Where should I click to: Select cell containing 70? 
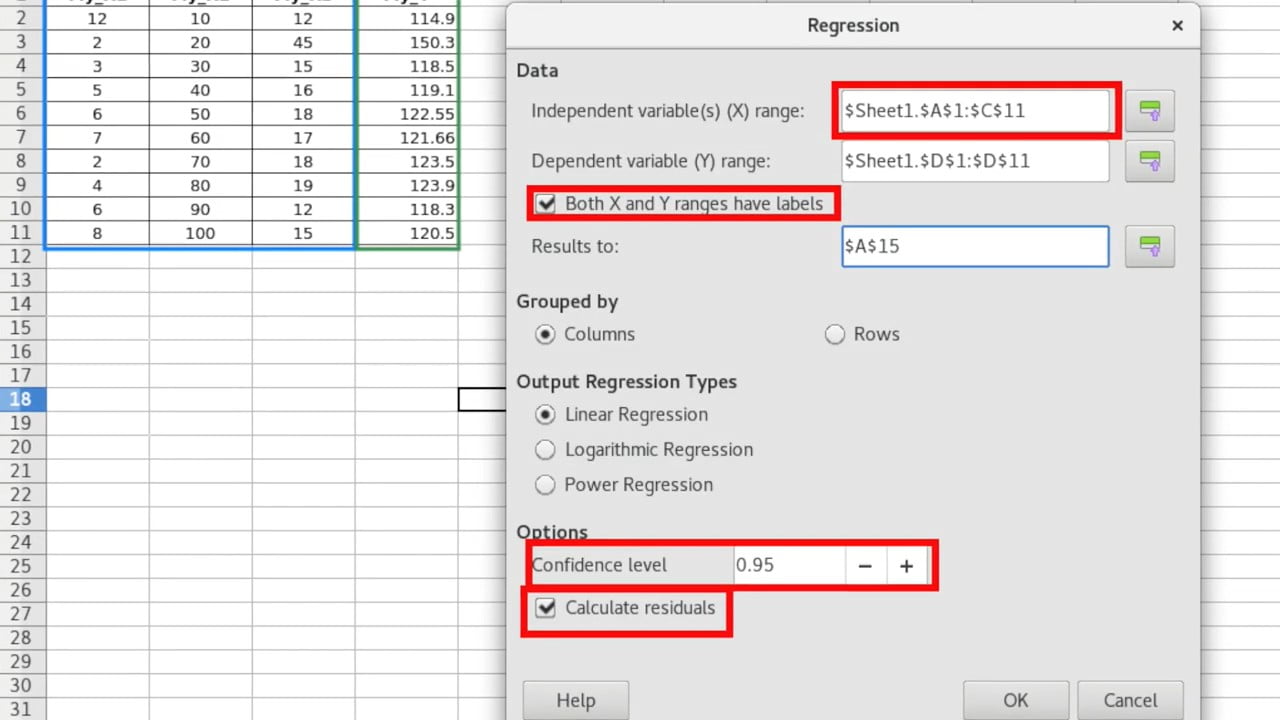point(201,162)
